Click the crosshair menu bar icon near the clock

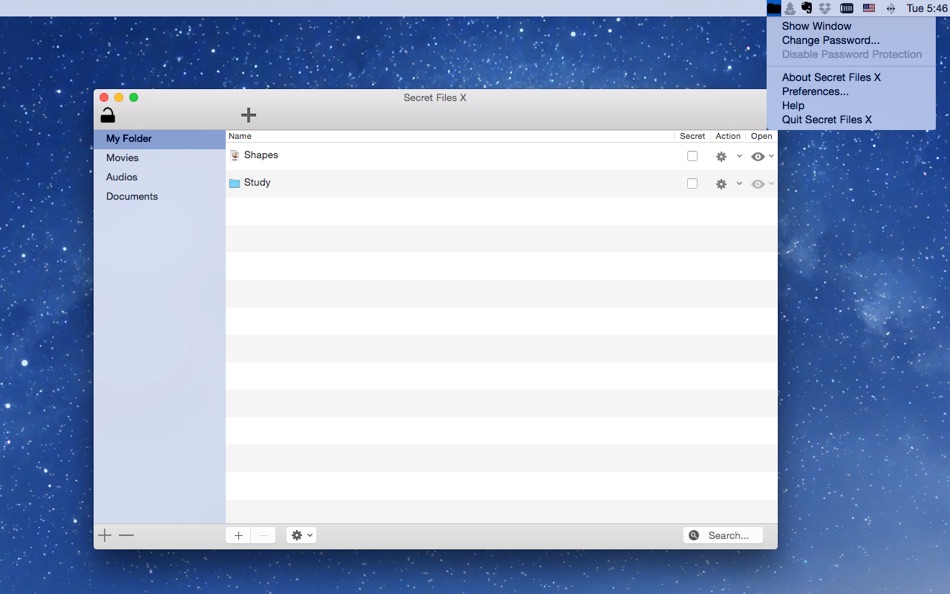[891, 8]
